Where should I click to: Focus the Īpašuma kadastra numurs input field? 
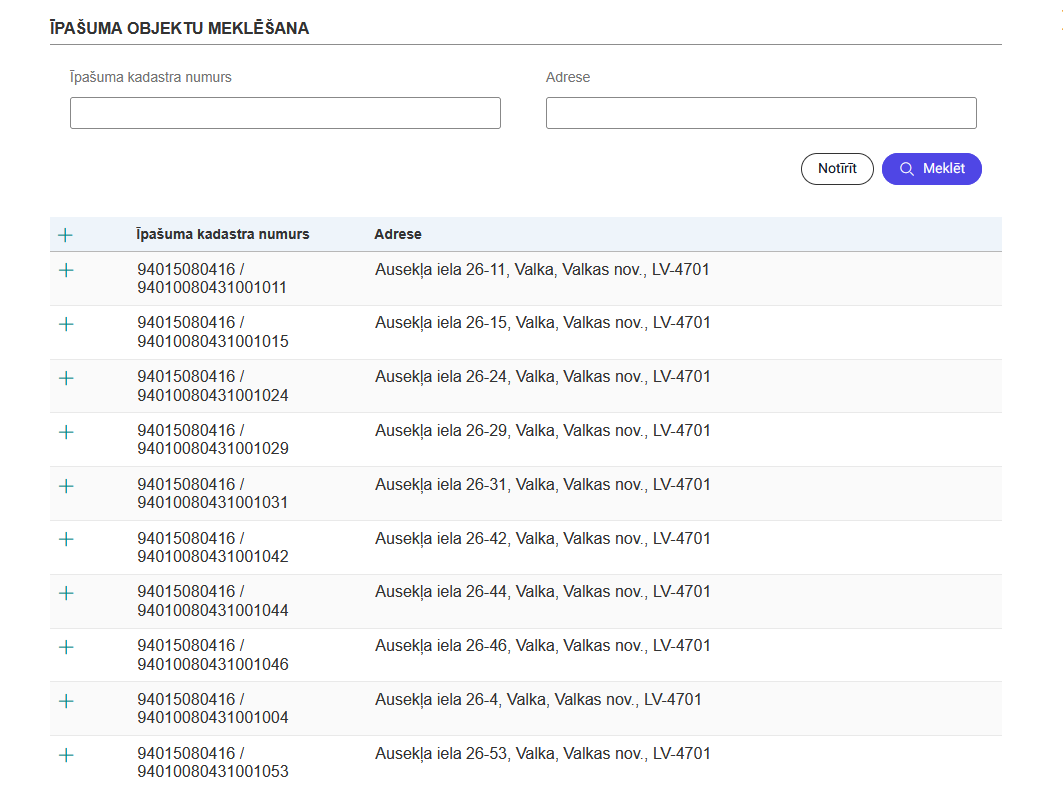point(285,113)
